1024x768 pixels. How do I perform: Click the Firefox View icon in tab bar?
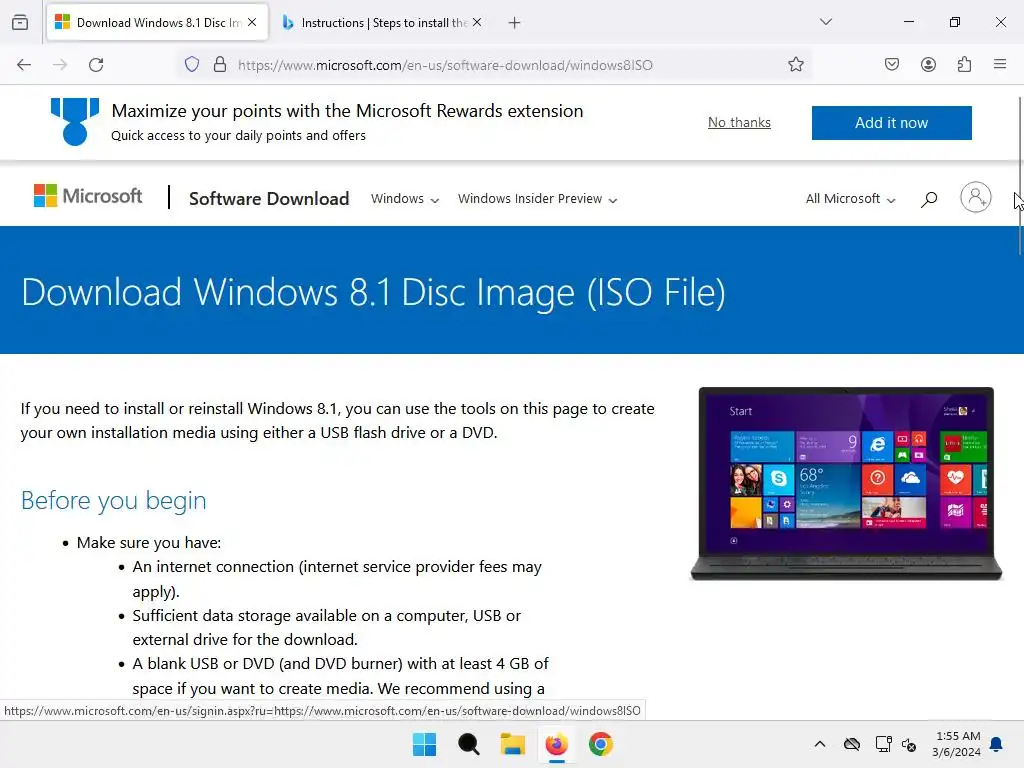point(20,22)
